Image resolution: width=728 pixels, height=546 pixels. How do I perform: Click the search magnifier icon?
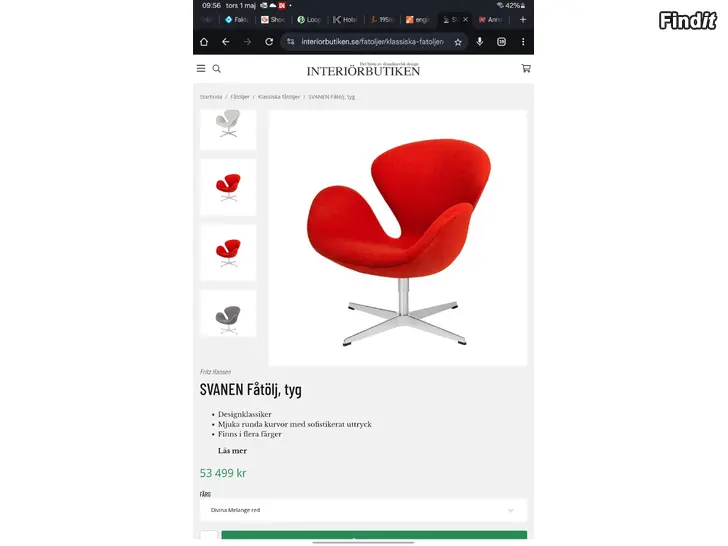[216, 69]
